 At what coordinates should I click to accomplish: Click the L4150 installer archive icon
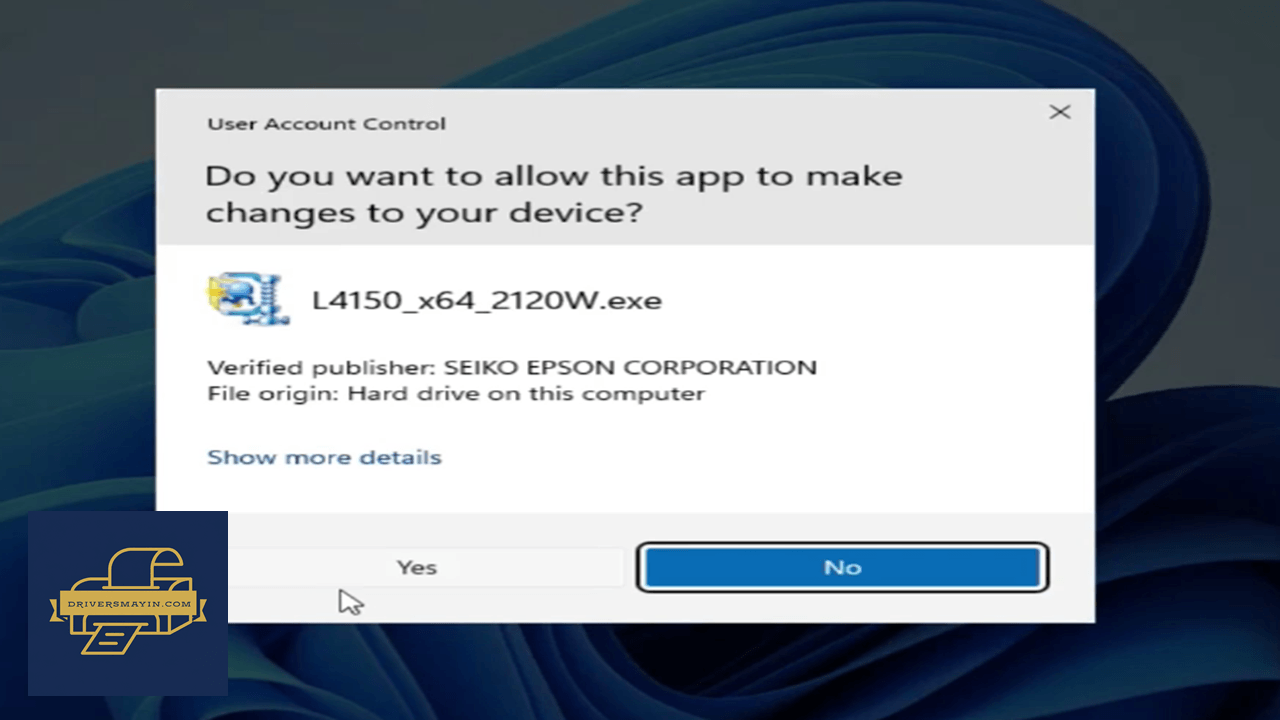[x=249, y=299]
